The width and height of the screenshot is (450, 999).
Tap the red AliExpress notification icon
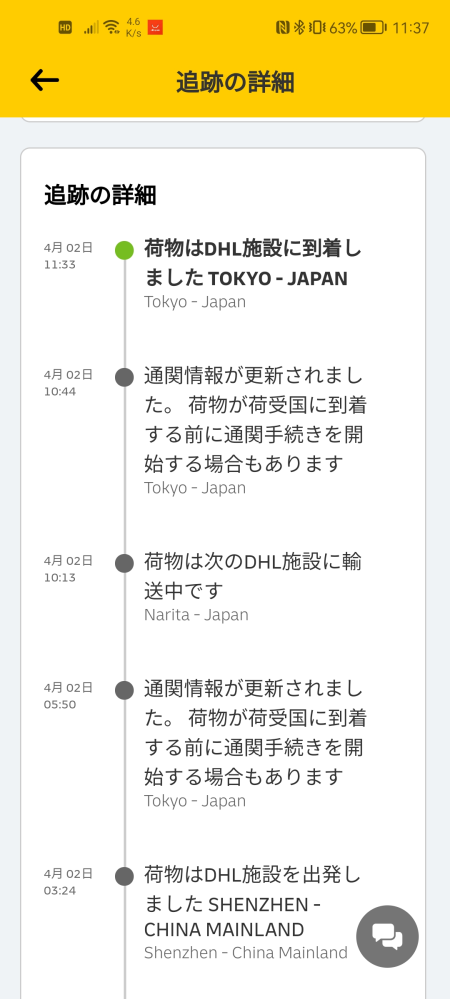[x=155, y=27]
